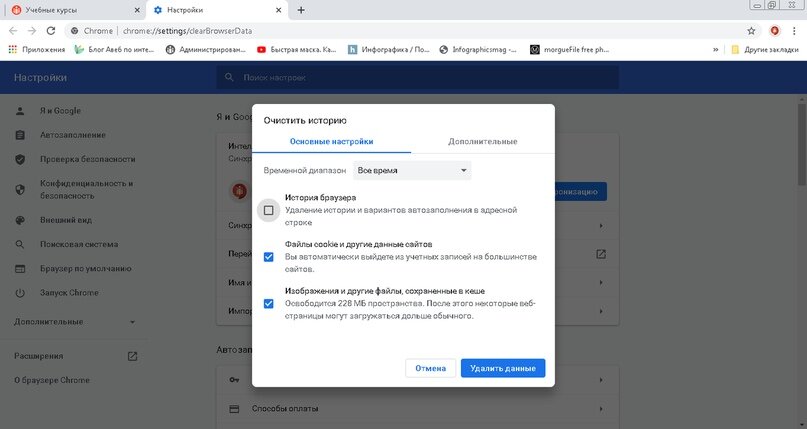Click the shield check icon in sidebar
The width and height of the screenshot is (807, 429).
(x=20, y=159)
